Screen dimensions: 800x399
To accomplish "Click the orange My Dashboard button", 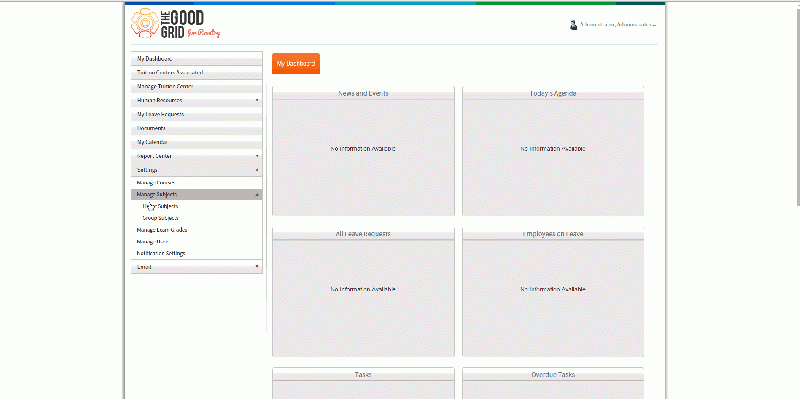I will point(296,64).
